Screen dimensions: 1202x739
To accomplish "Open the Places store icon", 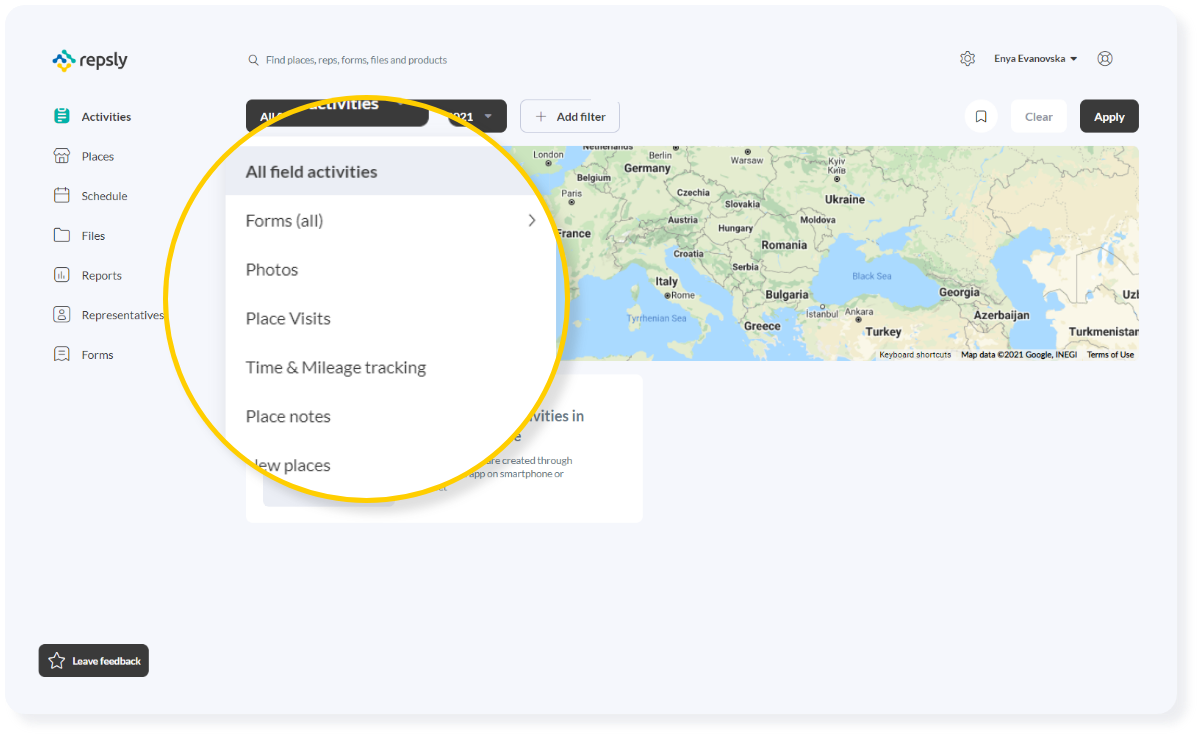I will point(62,156).
